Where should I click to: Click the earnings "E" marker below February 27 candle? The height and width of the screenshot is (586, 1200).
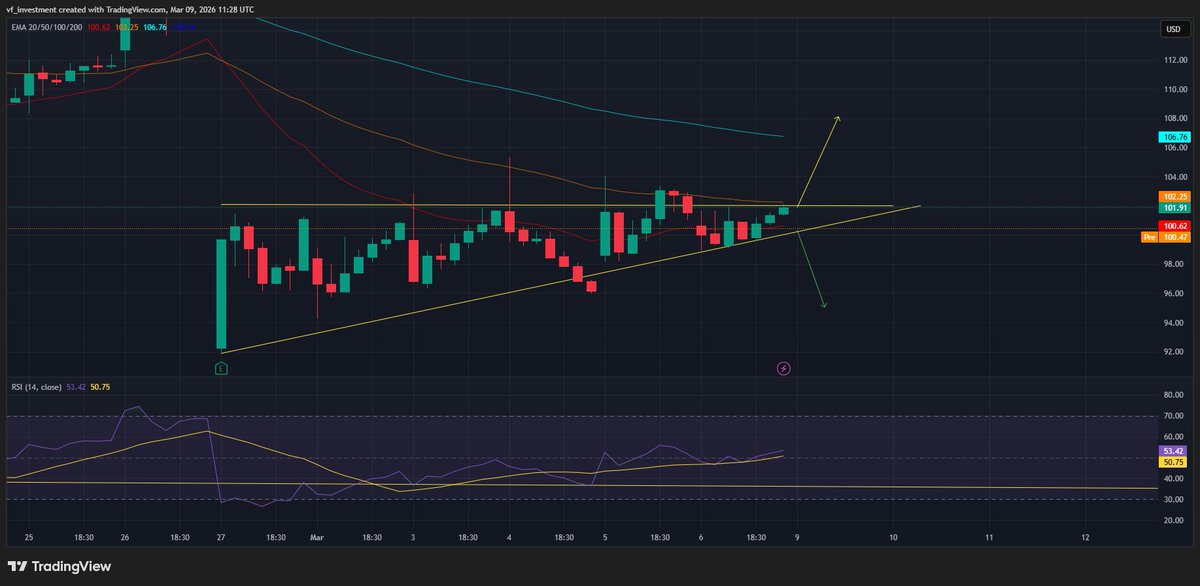(221, 367)
